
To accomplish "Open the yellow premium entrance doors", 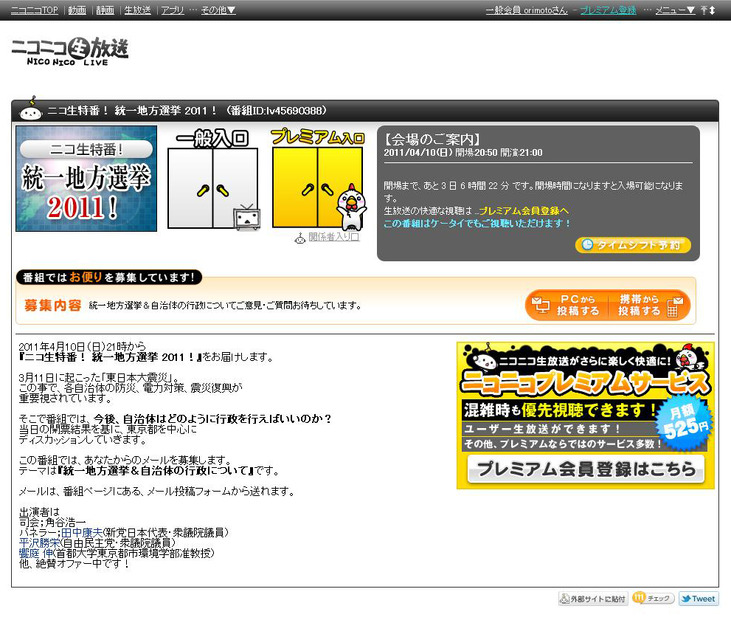I will [x=317, y=187].
